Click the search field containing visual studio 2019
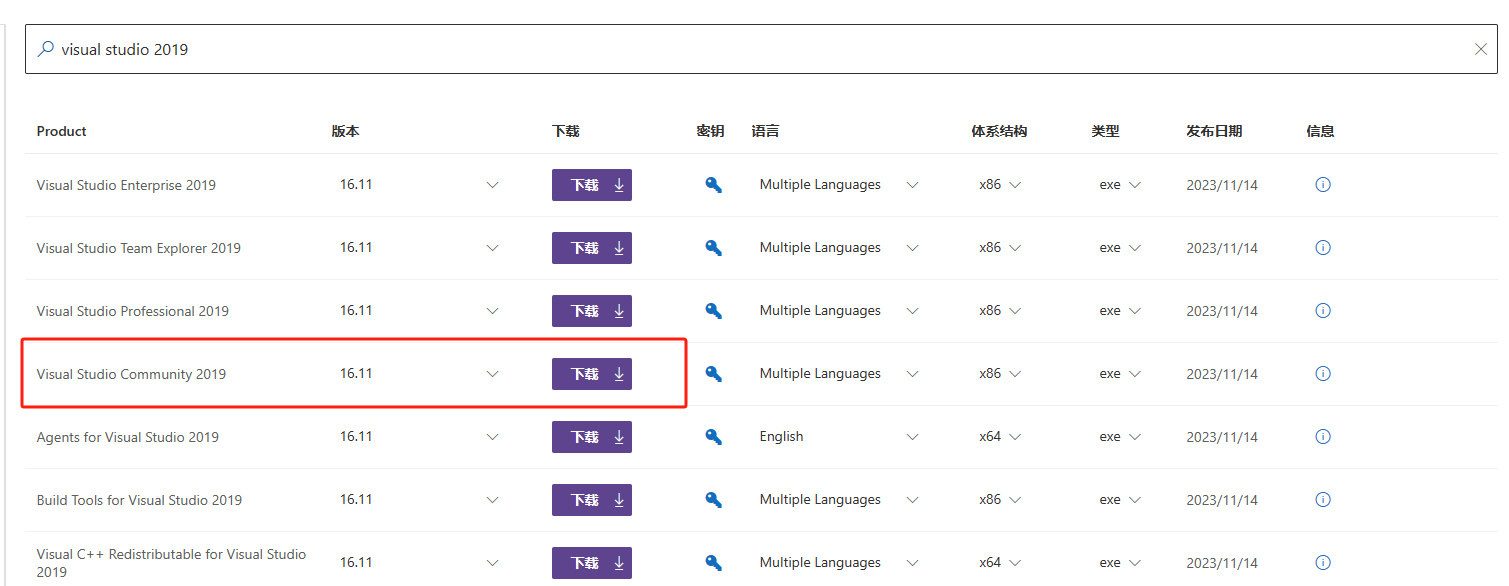 761,49
